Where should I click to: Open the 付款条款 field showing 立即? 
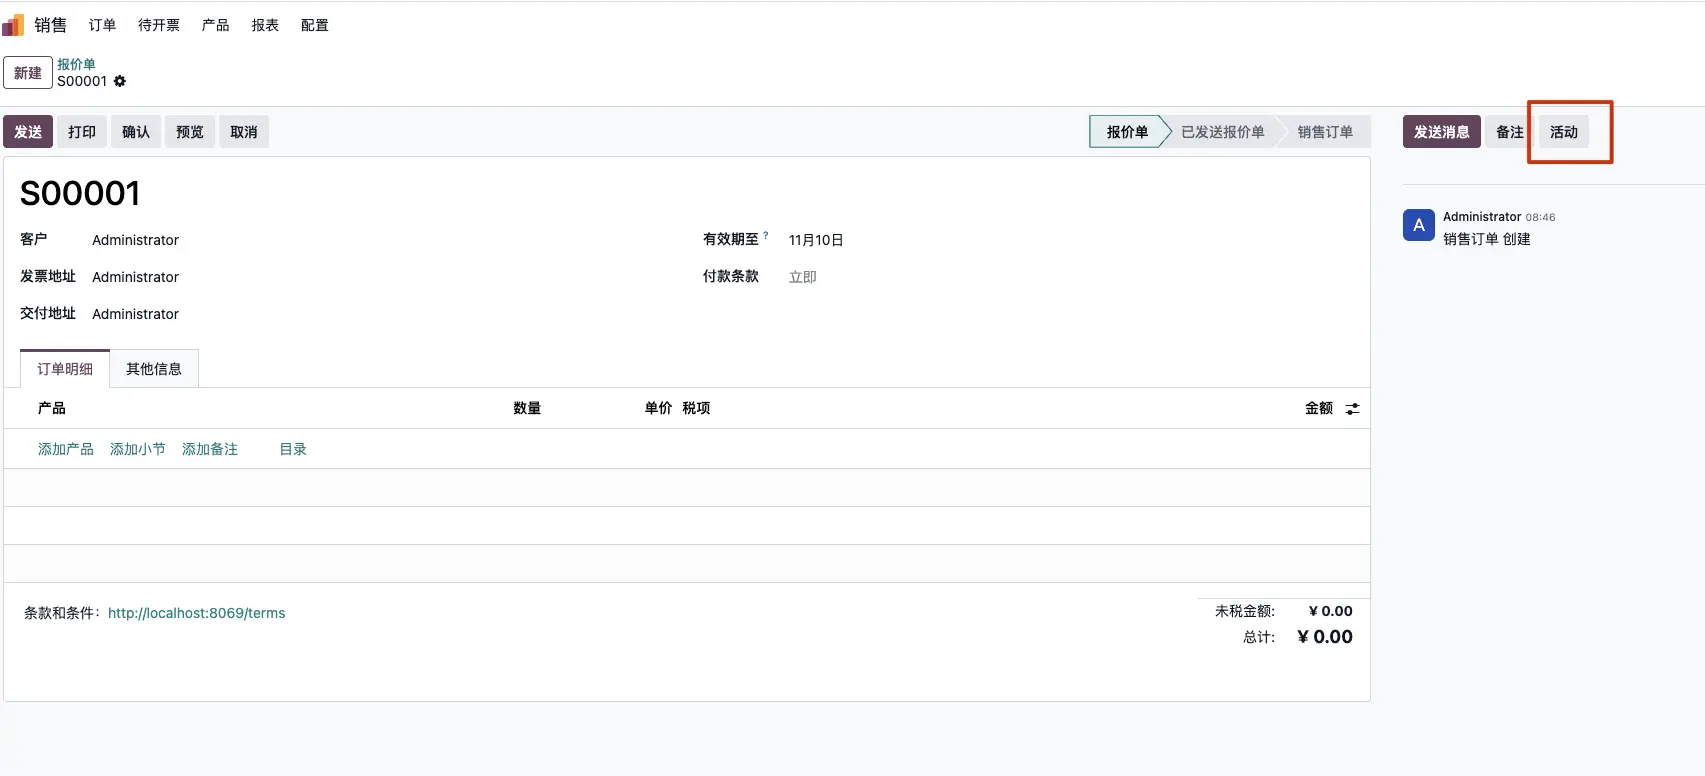pyautogui.click(x=803, y=277)
